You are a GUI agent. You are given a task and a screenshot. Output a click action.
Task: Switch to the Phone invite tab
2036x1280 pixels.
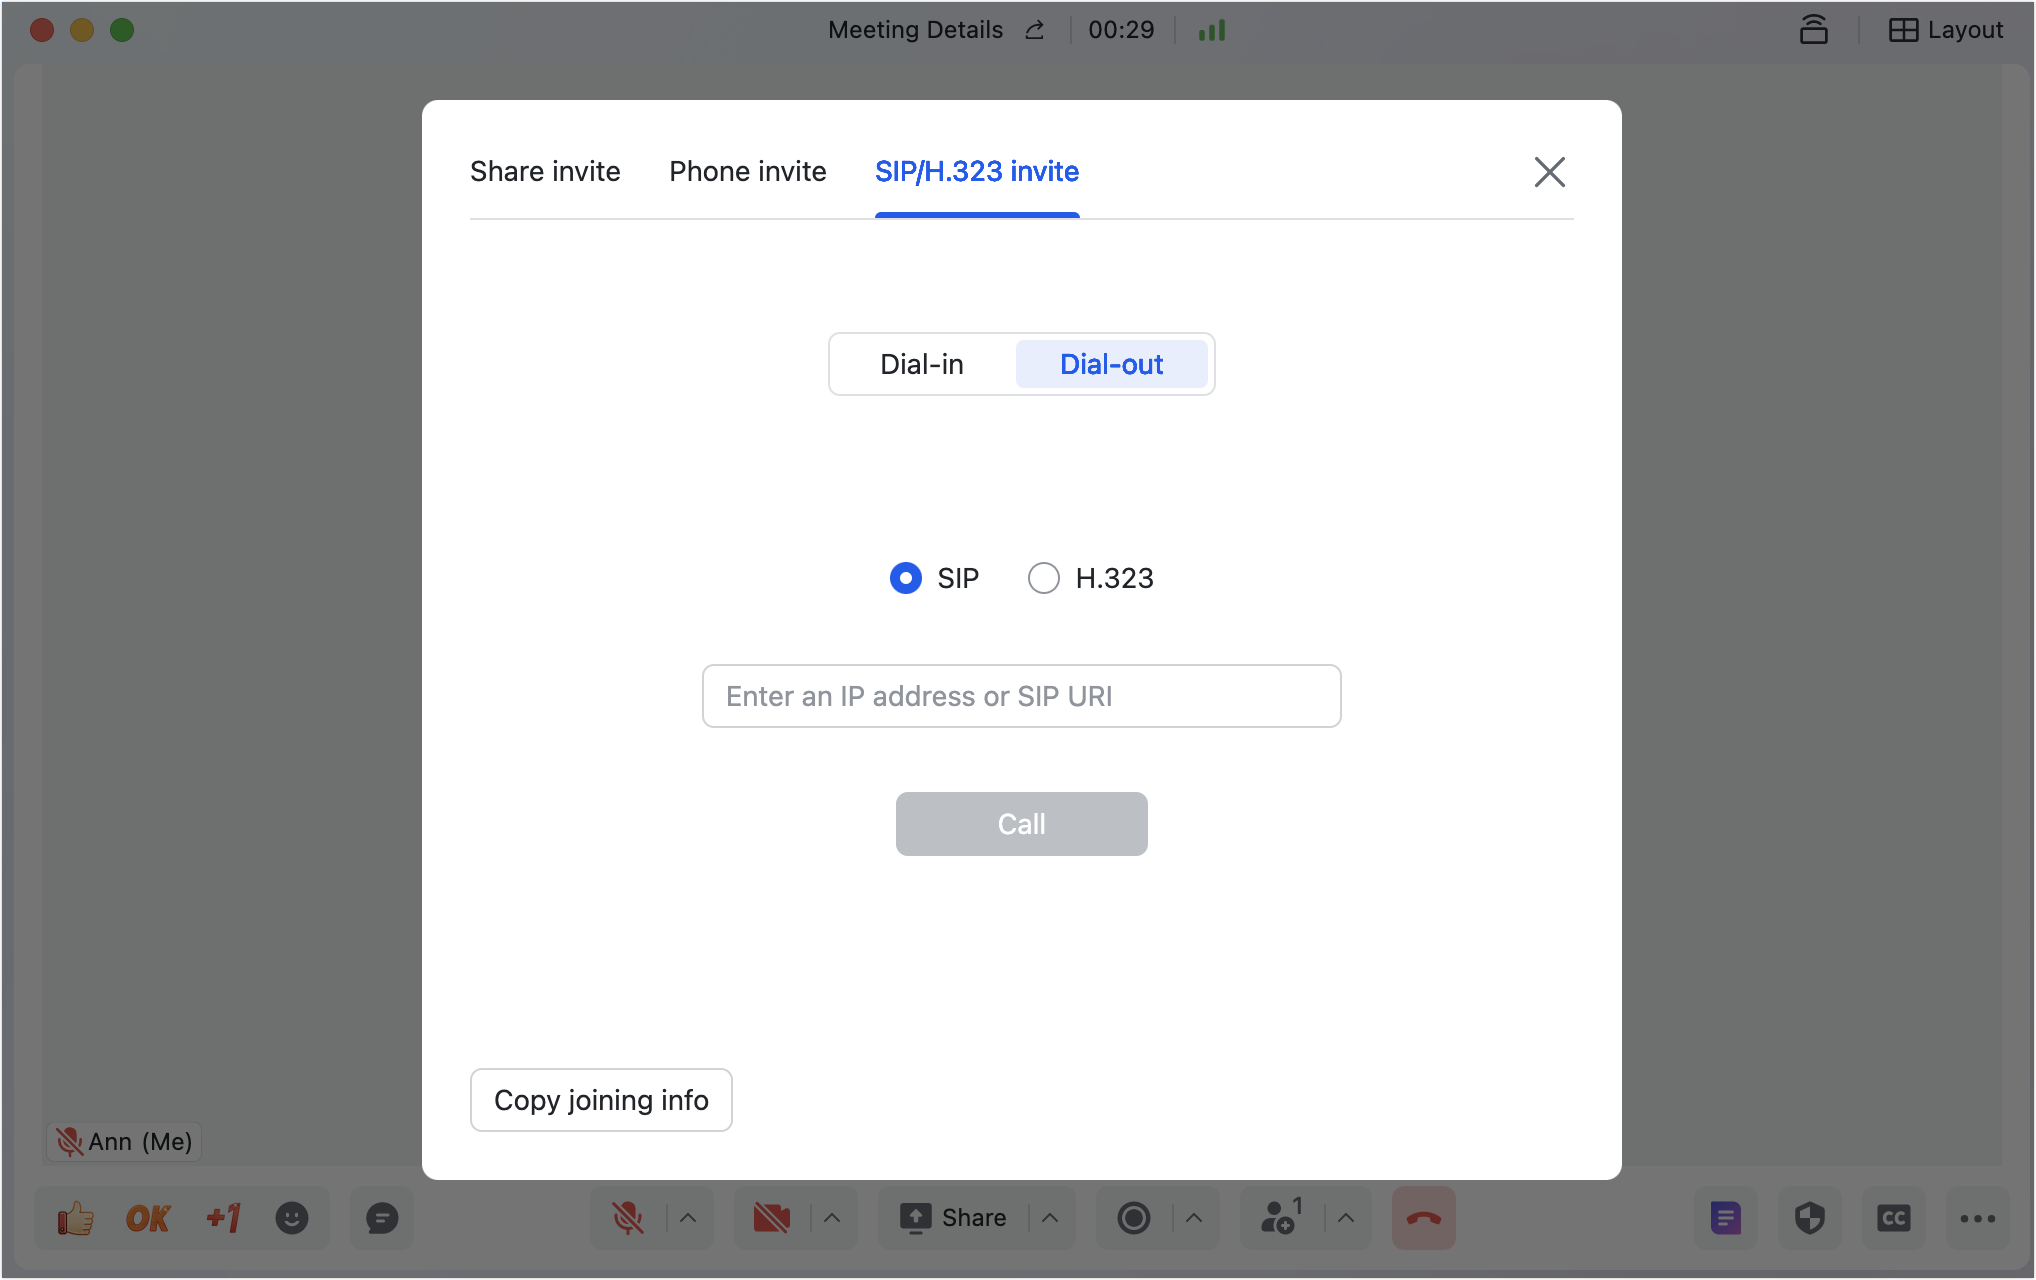748,171
